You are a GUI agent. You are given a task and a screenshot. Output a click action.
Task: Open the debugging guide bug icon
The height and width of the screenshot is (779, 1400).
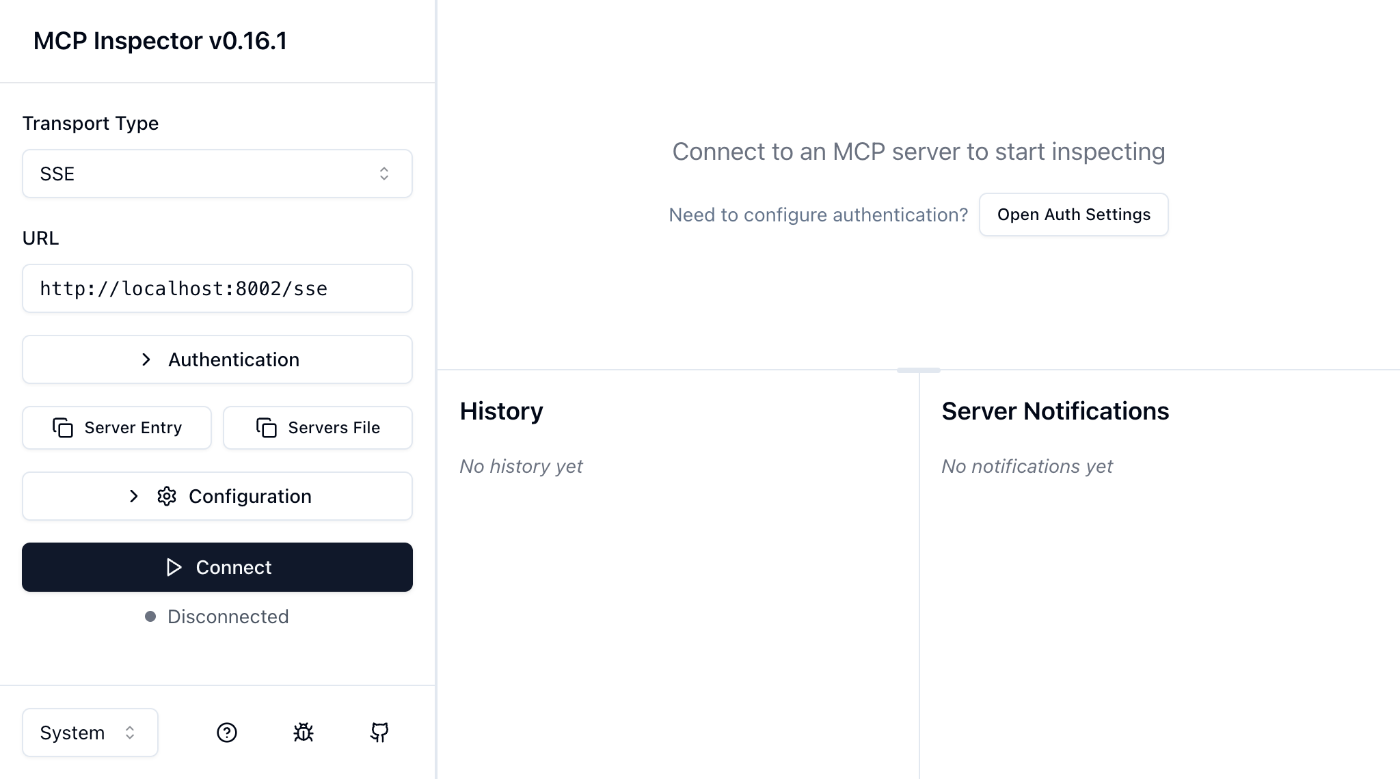pyautogui.click(x=304, y=733)
